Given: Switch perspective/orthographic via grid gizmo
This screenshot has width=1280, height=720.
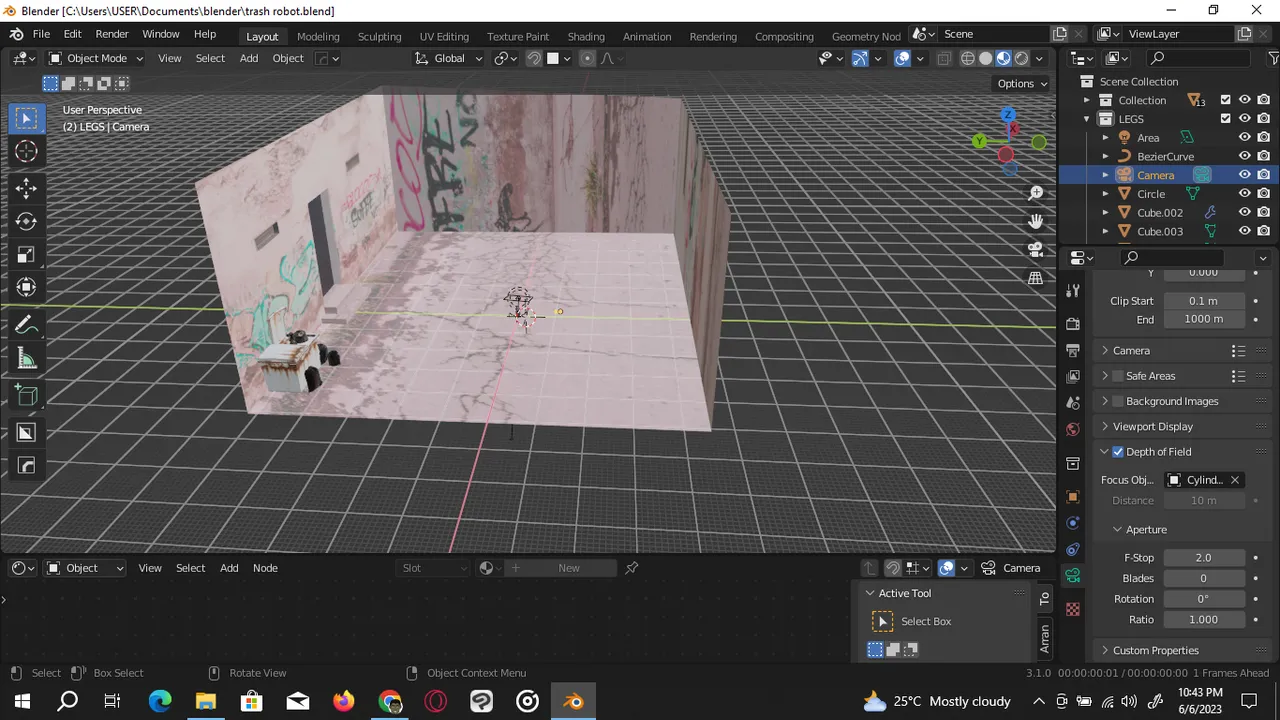Looking at the screenshot, I should pos(1036,278).
